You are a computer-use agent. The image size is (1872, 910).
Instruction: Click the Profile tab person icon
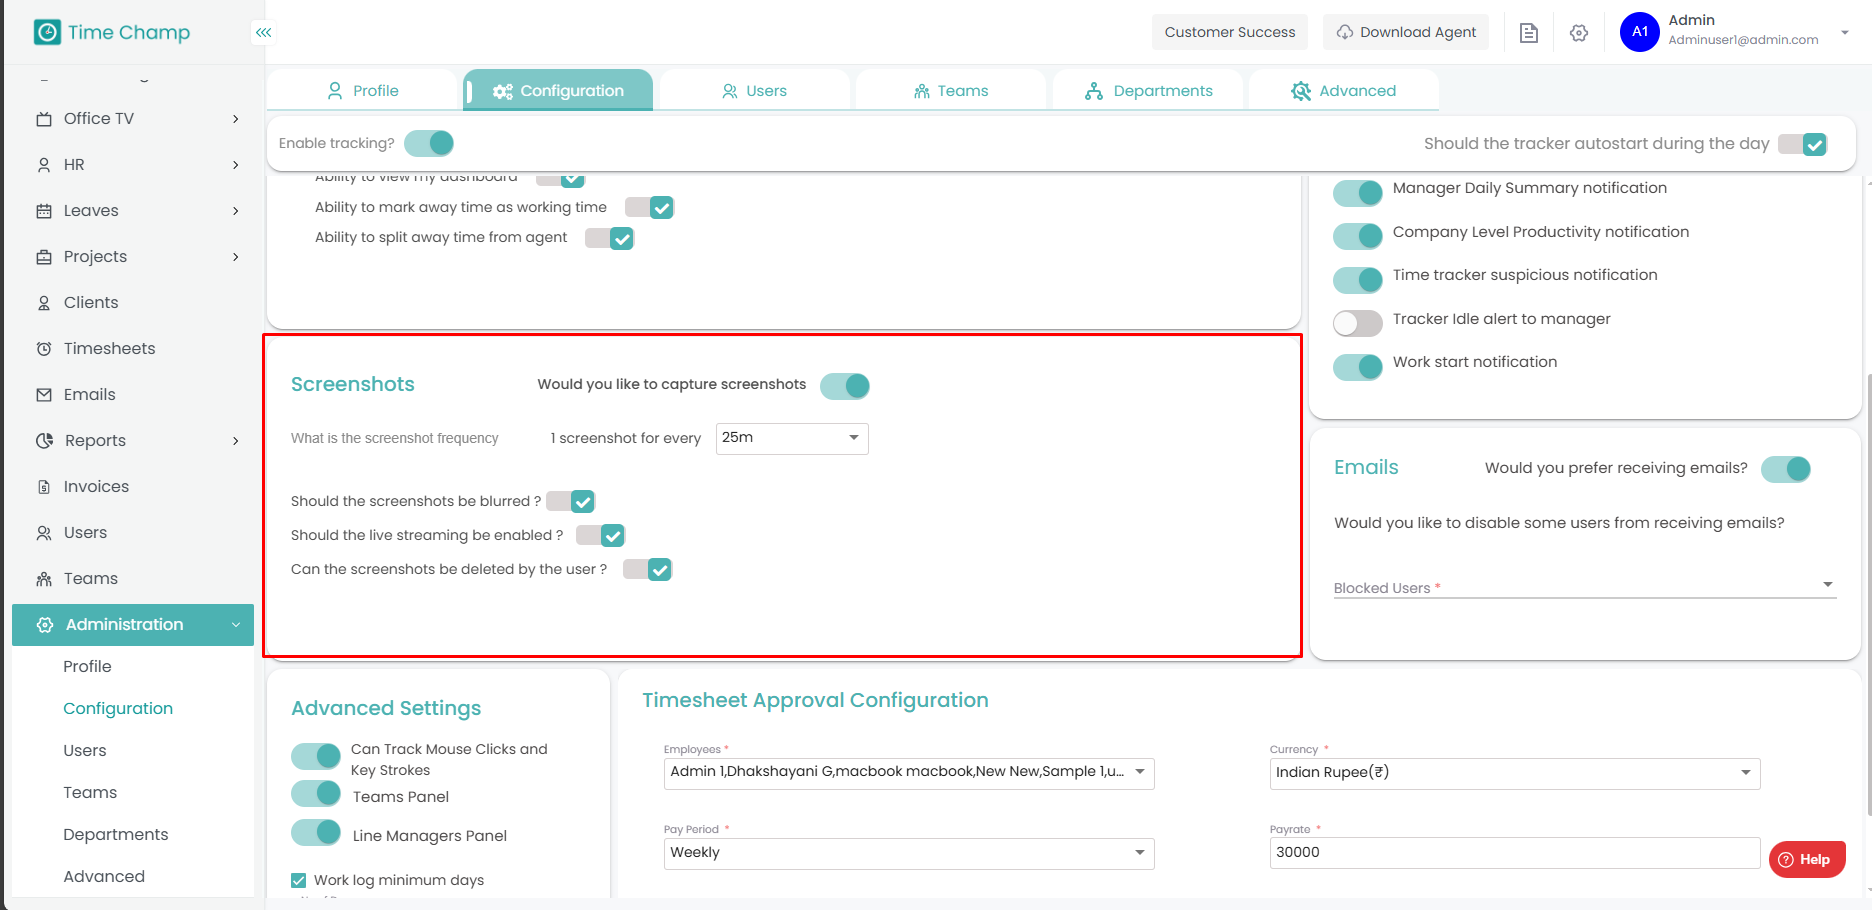pyautogui.click(x=335, y=91)
